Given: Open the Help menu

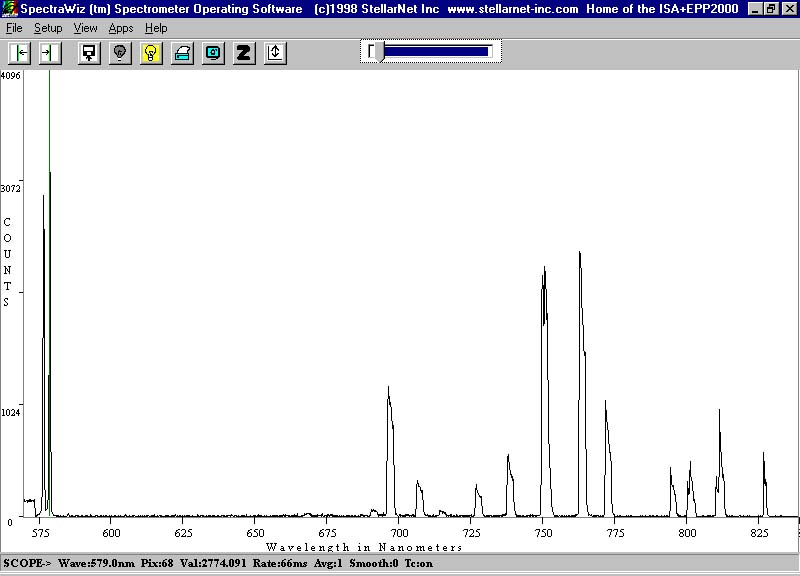Looking at the screenshot, I should click(x=156, y=28).
